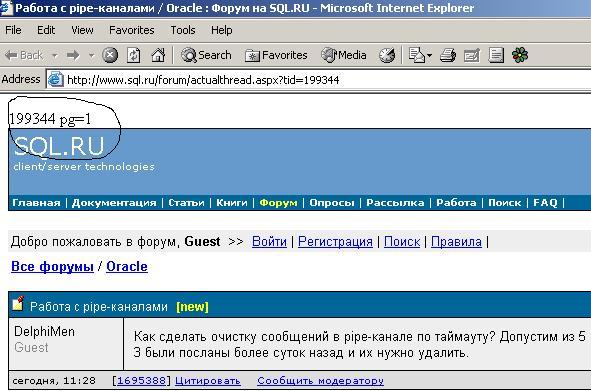This screenshot has height=391, width=591.
Task: Click the Print icon
Action: [x=448, y=55]
